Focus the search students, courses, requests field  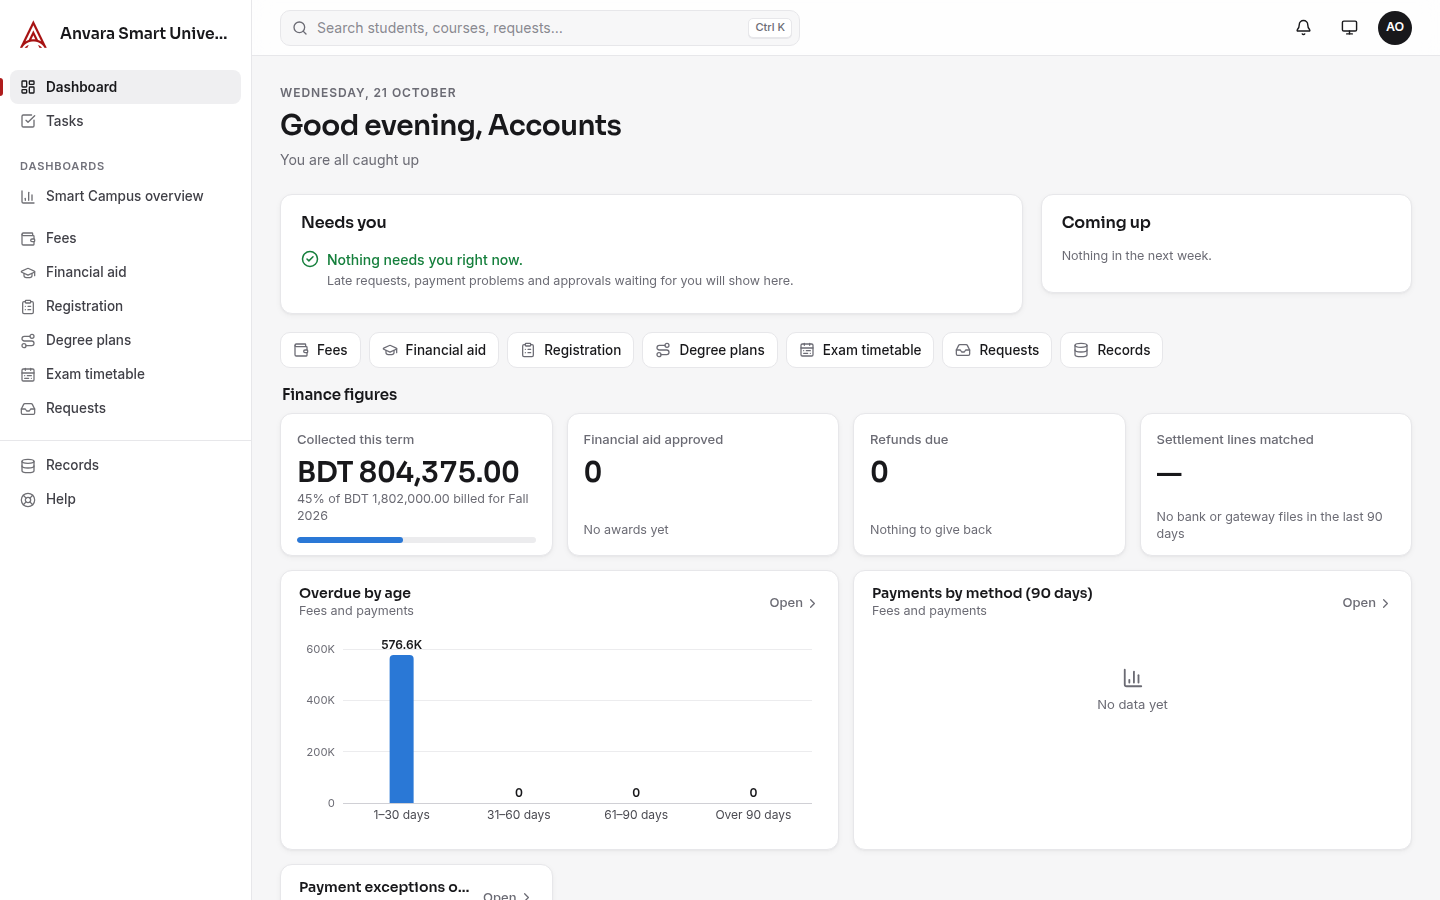click(x=540, y=28)
